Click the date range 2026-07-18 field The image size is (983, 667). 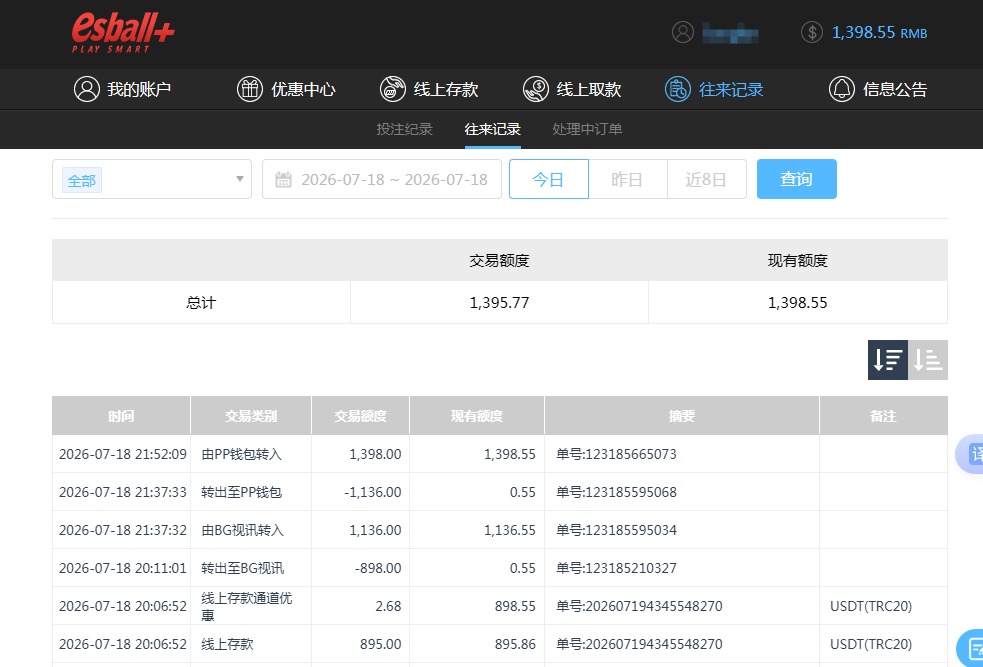382,179
